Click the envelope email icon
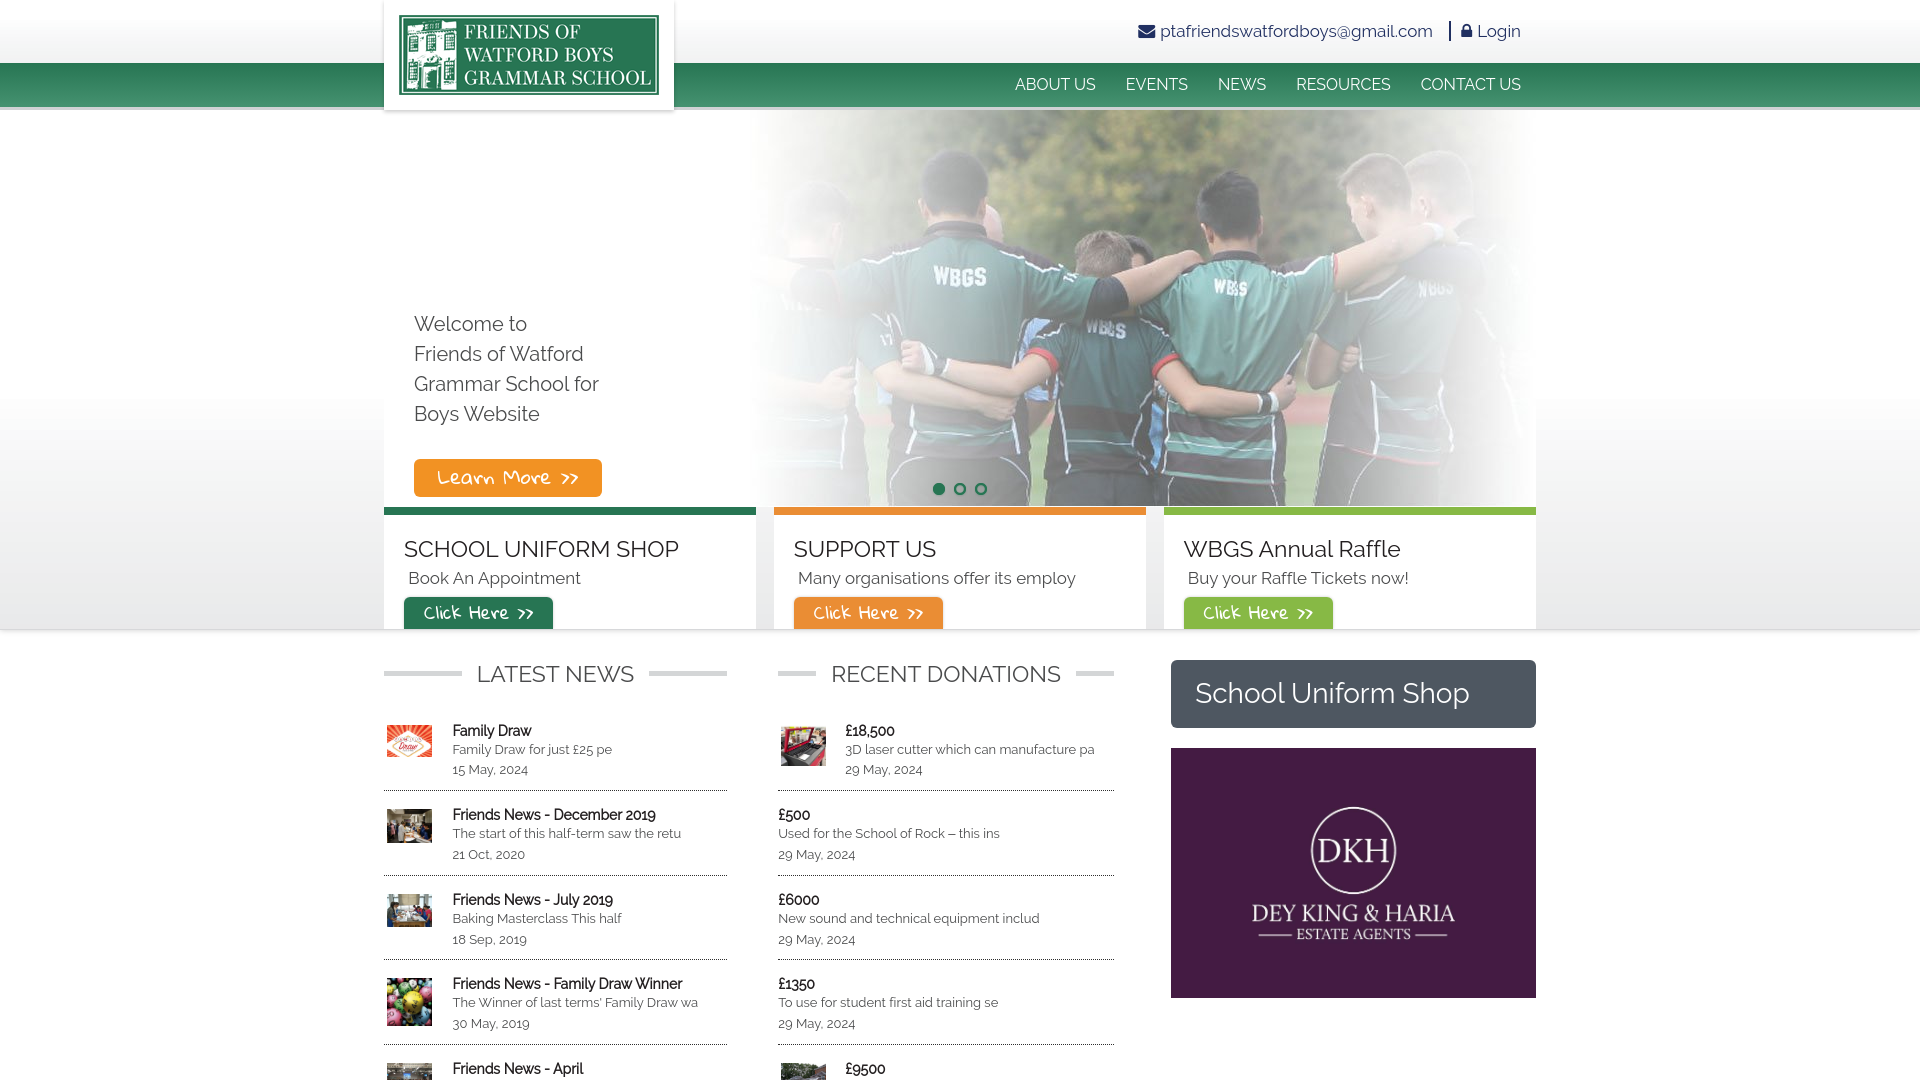The width and height of the screenshot is (1920, 1080). point(1146,31)
